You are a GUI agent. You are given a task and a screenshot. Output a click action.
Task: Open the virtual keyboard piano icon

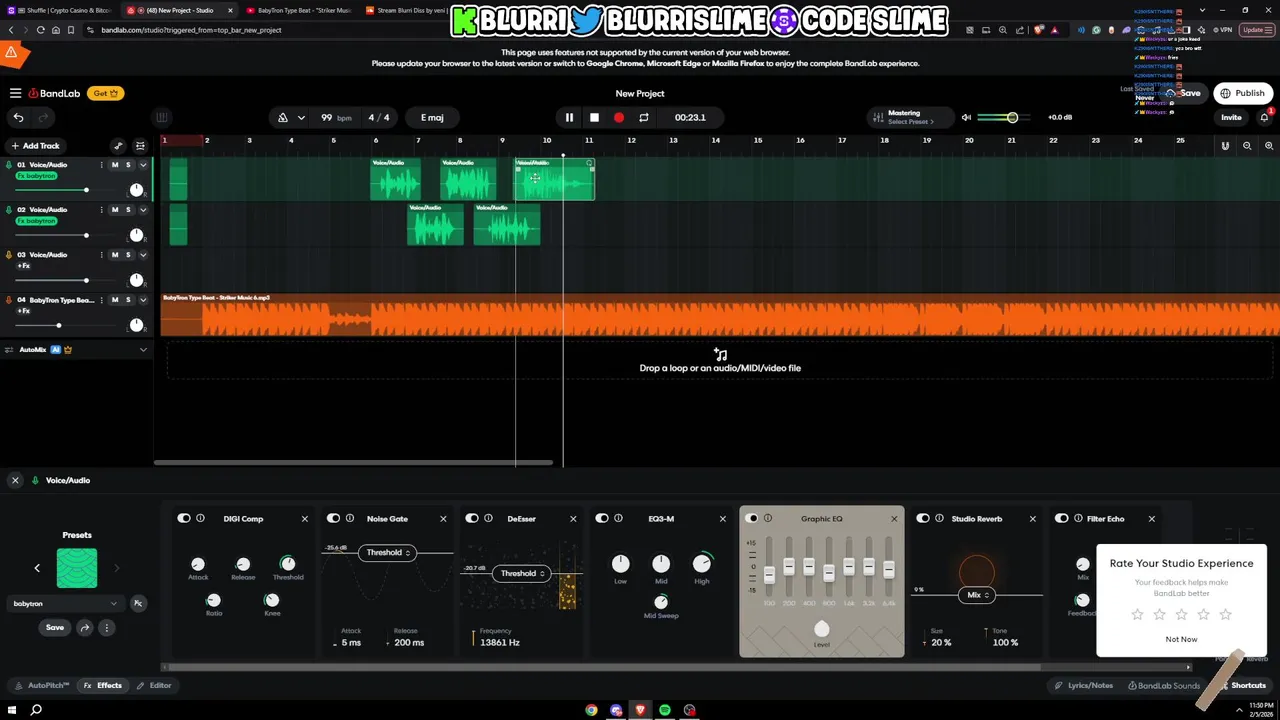coord(161,117)
